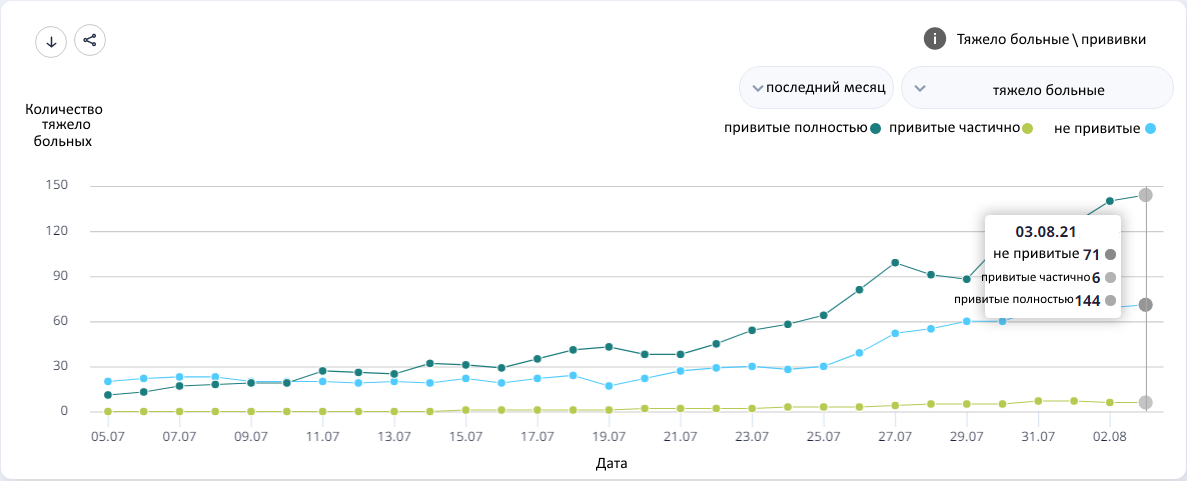Click the share chart icon
The width and height of the screenshot is (1187, 481).
tap(90, 41)
